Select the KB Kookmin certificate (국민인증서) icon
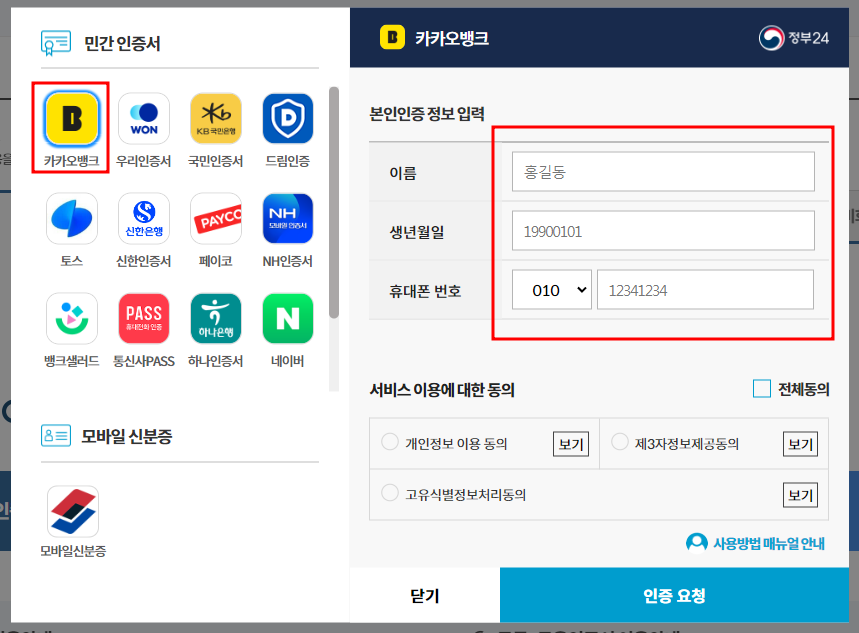Image resolution: width=859 pixels, height=633 pixels. (x=216, y=119)
